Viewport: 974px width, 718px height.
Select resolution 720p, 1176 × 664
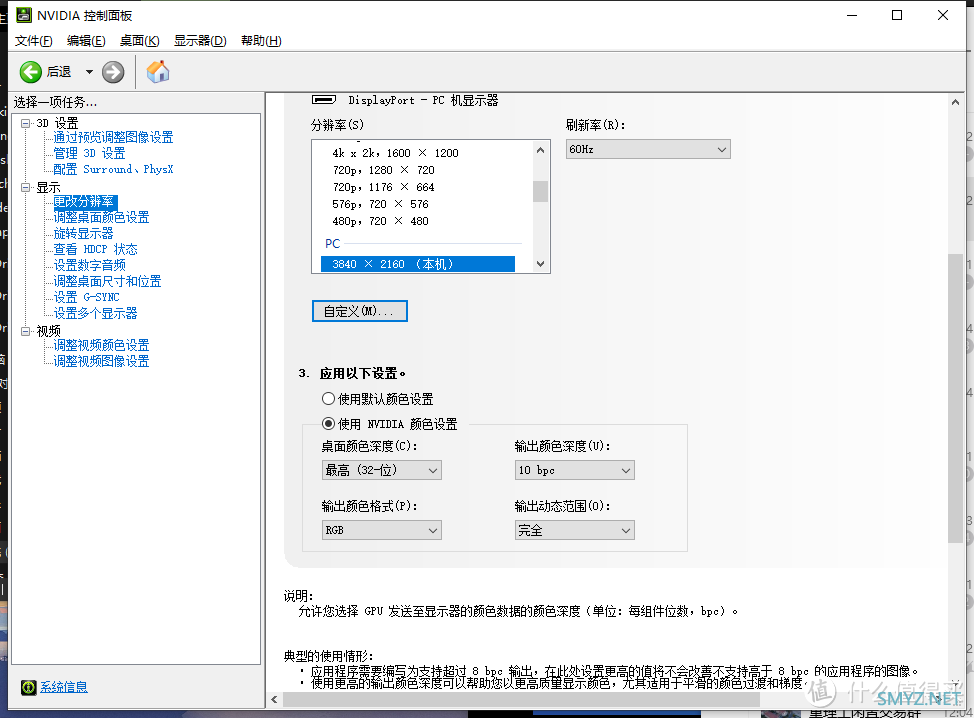click(383, 187)
